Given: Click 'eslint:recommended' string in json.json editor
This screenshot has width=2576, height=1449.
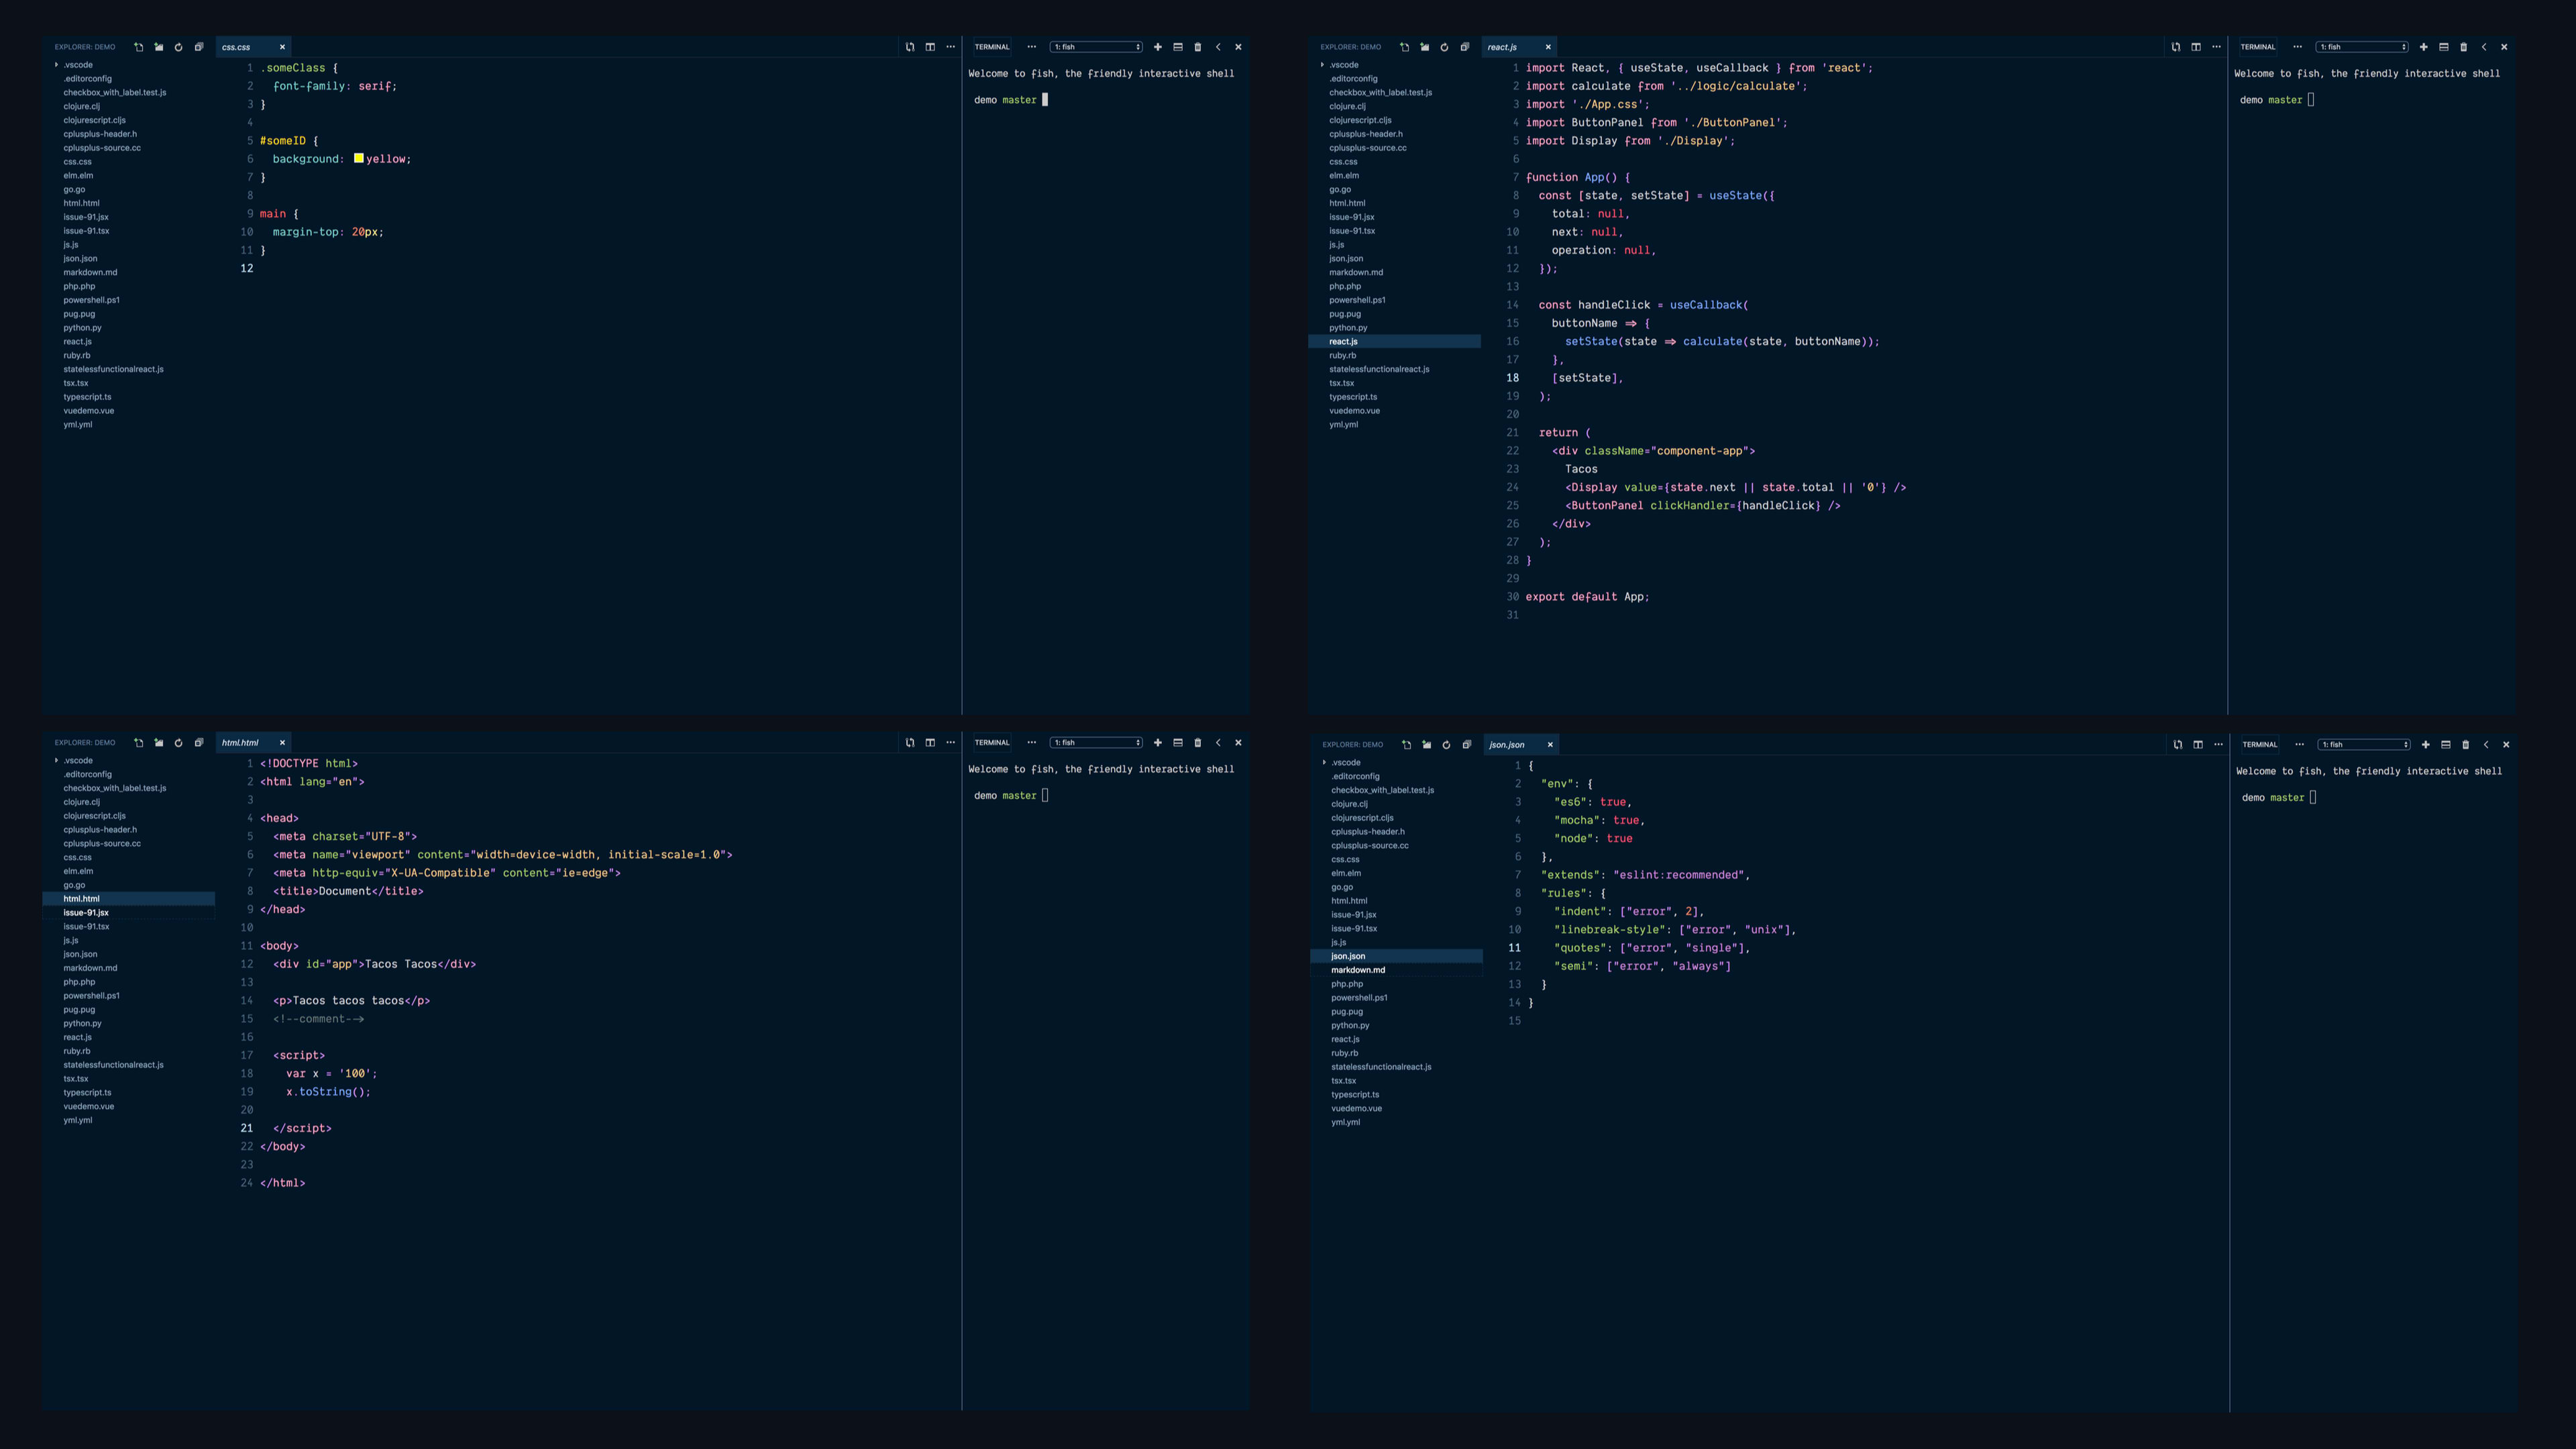Looking at the screenshot, I should (x=1679, y=875).
